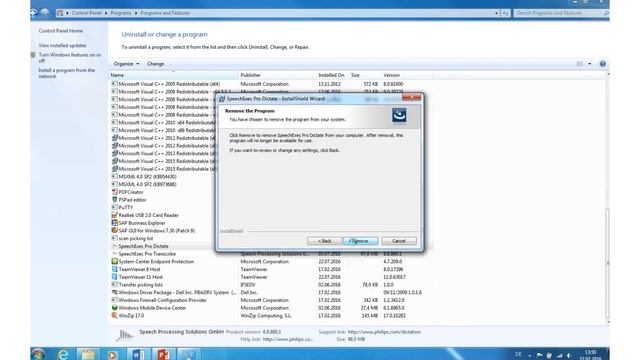Select the scan picking list icon

click(x=115, y=238)
